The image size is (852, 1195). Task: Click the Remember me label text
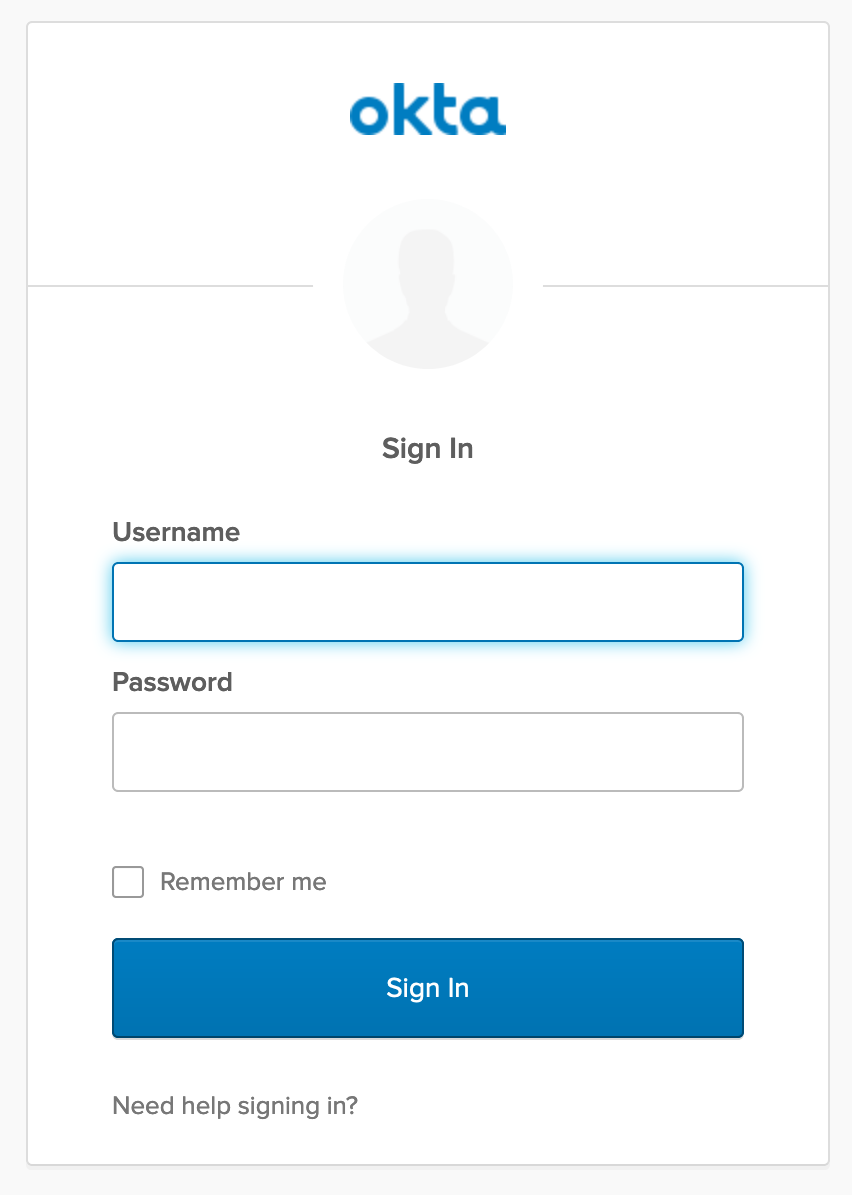tap(243, 882)
